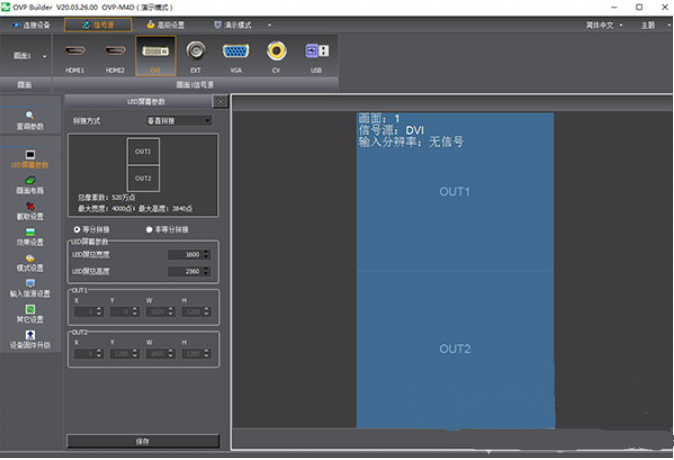Viewport: 674px width, 460px height.
Task: Open the 主题 theme menu
Action: 648,25
